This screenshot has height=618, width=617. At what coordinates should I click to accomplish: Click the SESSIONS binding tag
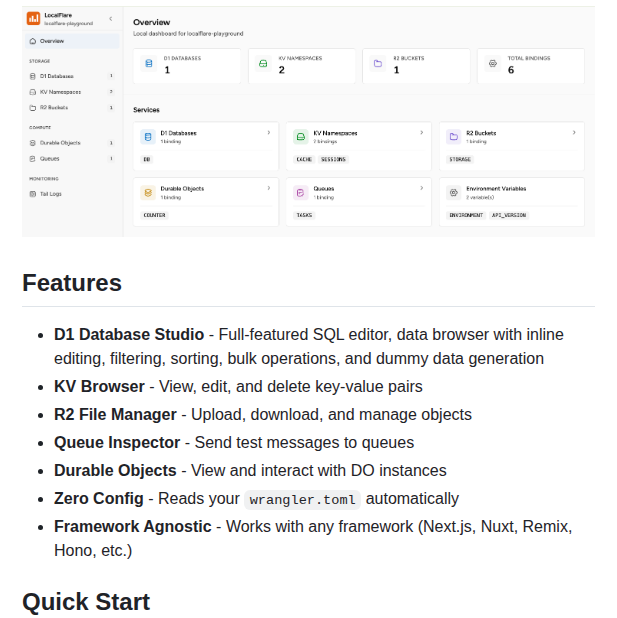click(333, 159)
